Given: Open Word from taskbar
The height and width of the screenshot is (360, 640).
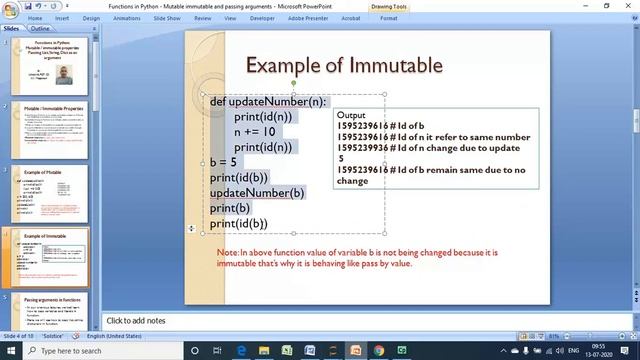Looking at the screenshot, I should tap(310, 351).
